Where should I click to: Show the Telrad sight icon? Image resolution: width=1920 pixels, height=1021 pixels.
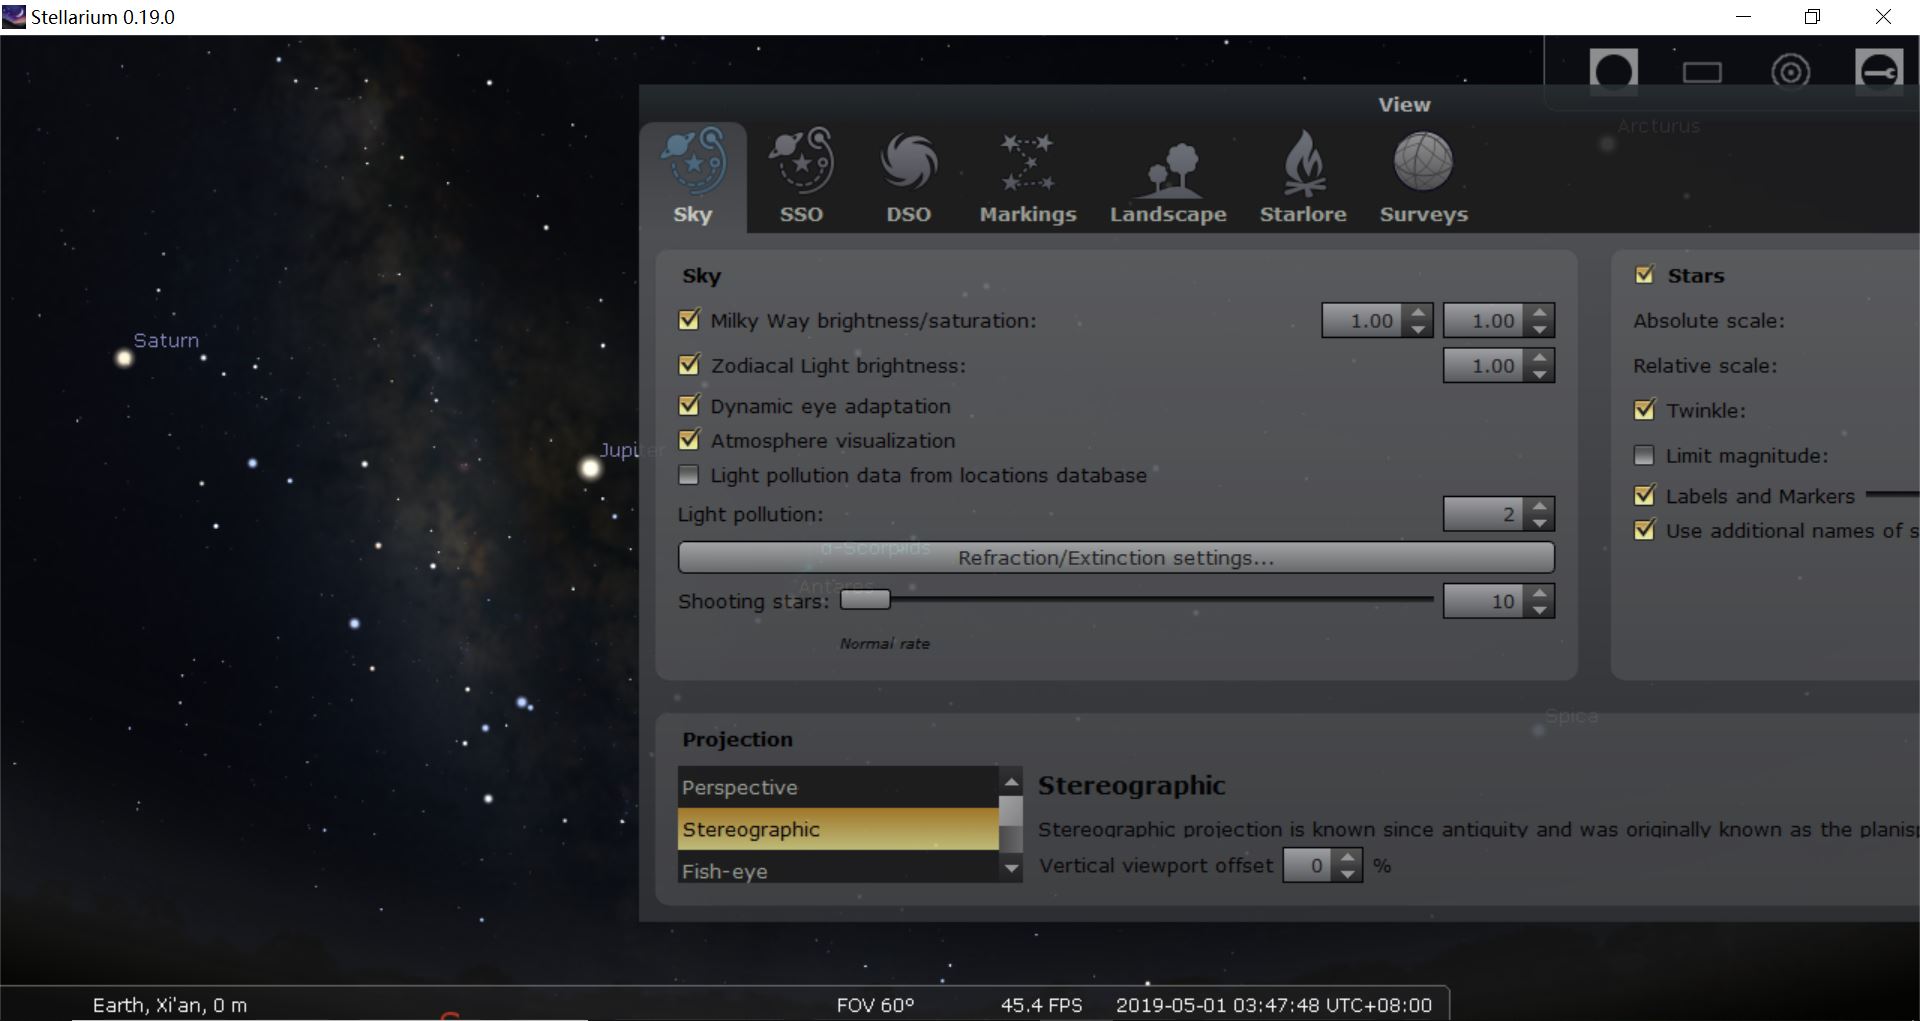[1792, 72]
